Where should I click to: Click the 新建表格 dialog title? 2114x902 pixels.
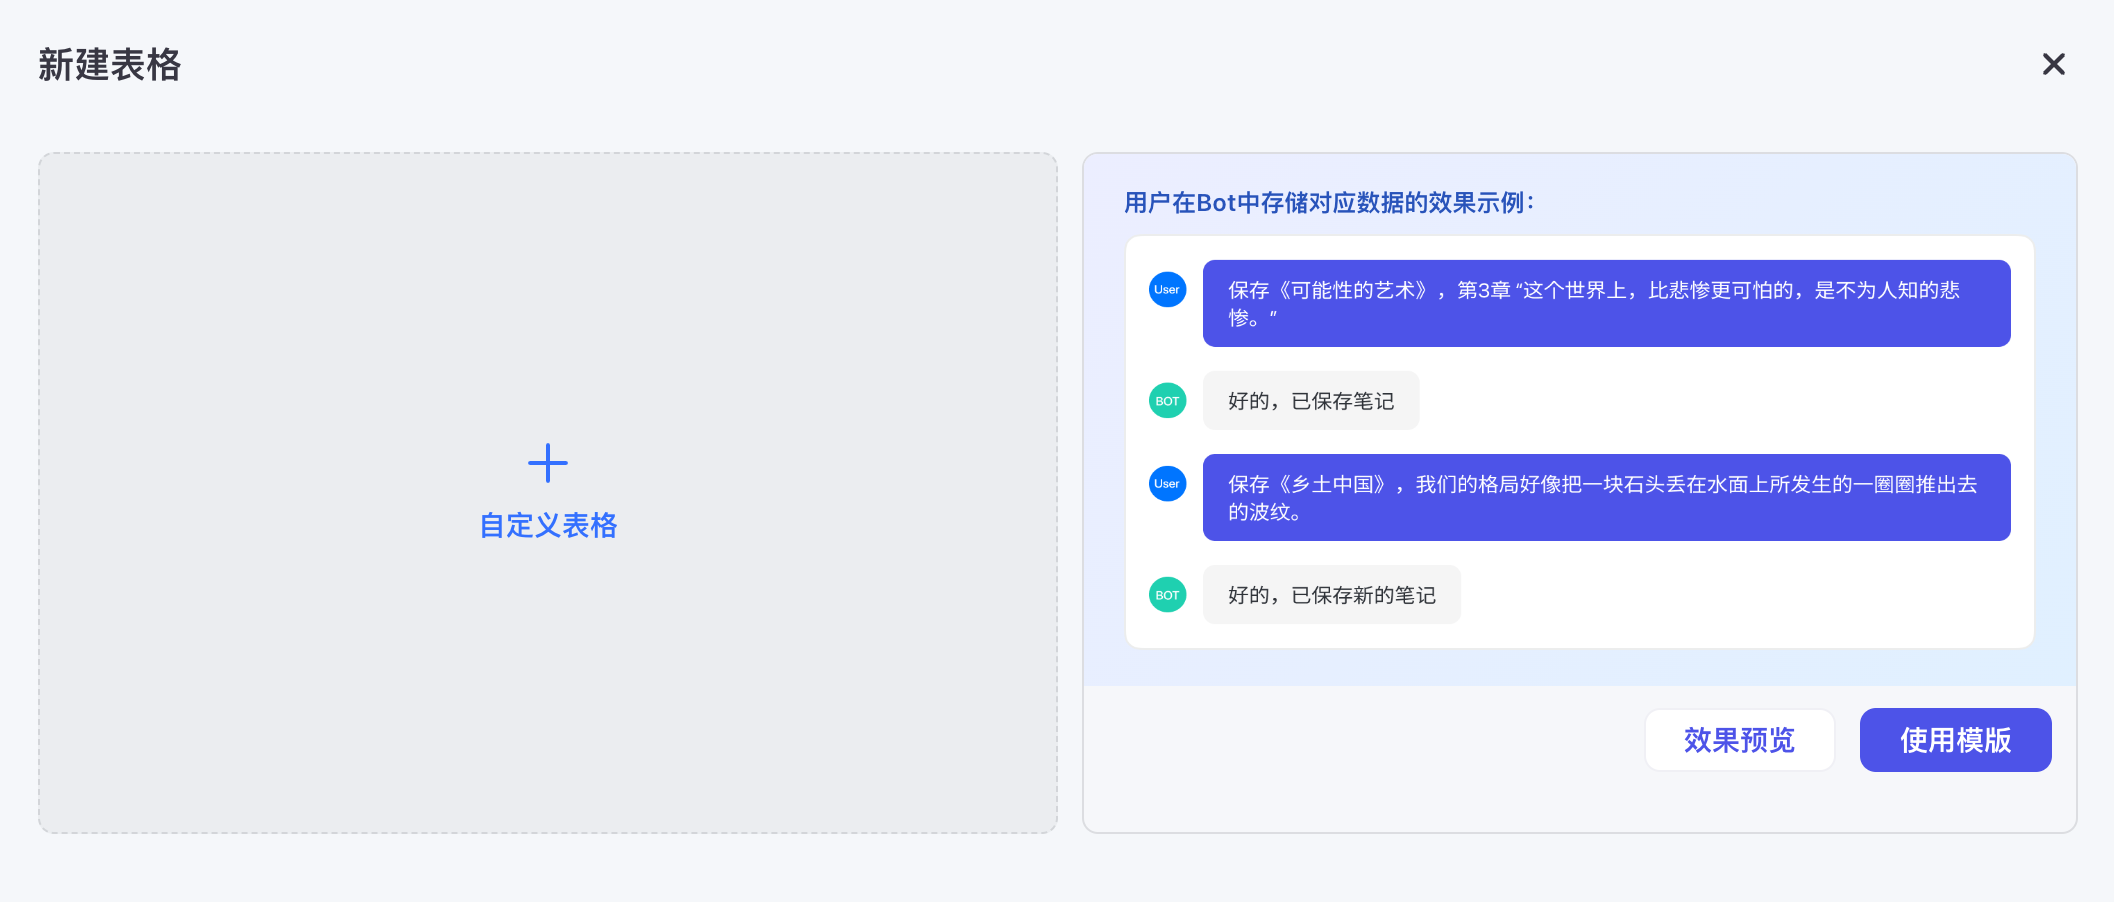click(110, 65)
